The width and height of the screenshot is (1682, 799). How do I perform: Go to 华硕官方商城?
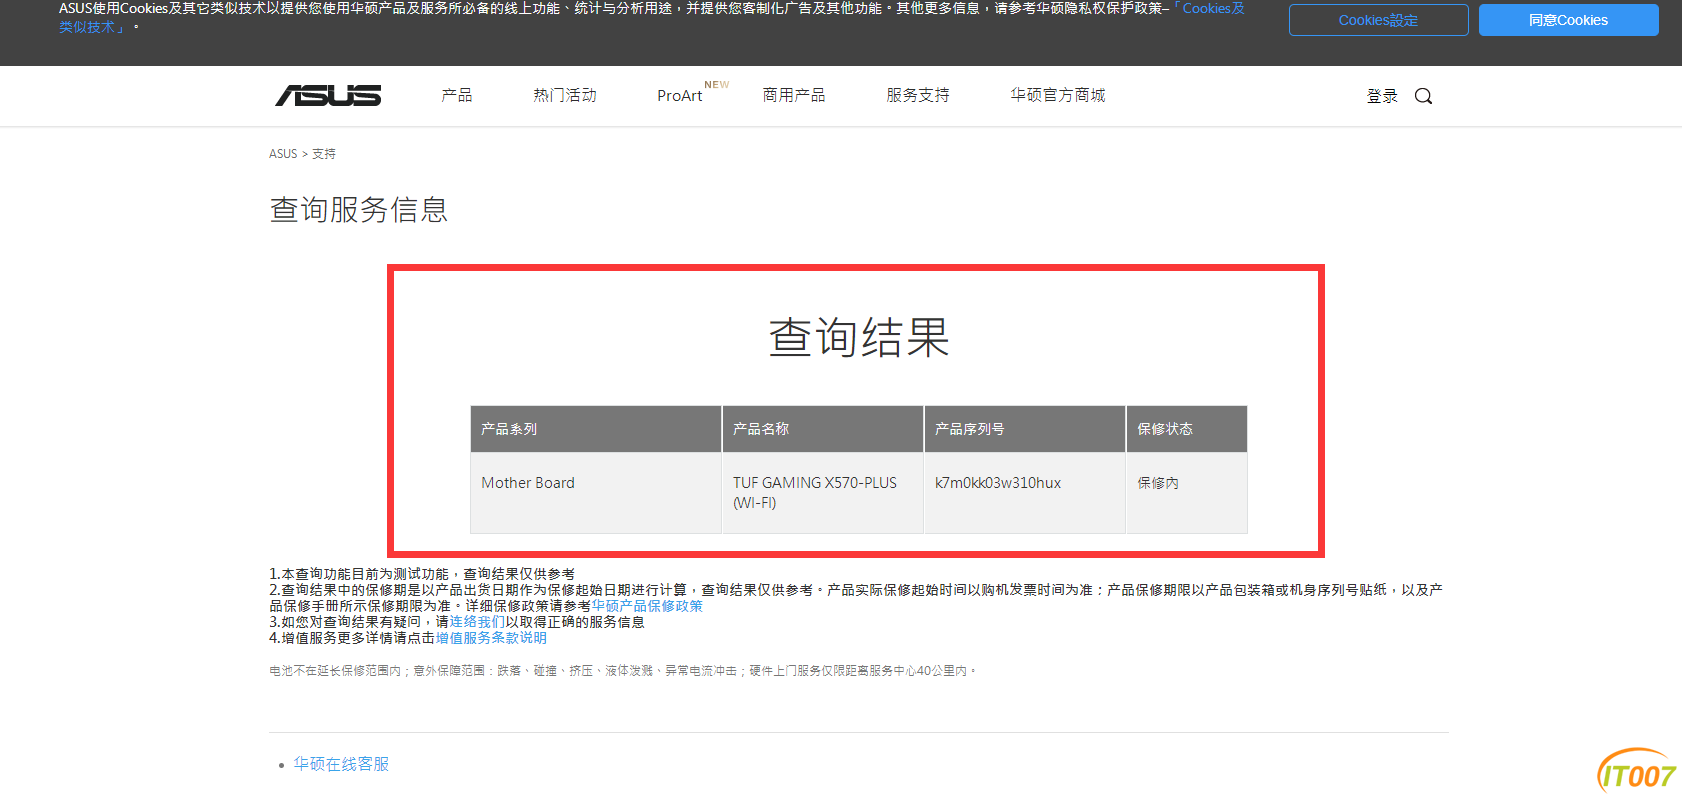tap(1058, 95)
